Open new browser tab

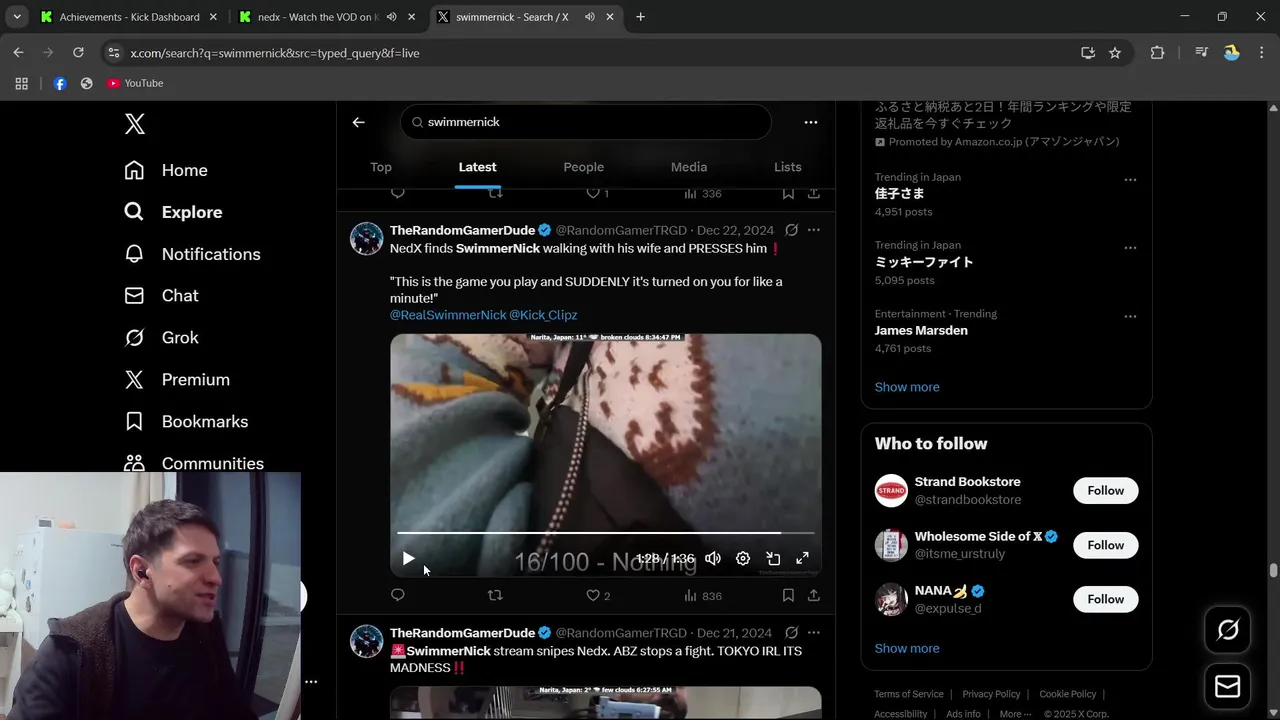pos(640,17)
